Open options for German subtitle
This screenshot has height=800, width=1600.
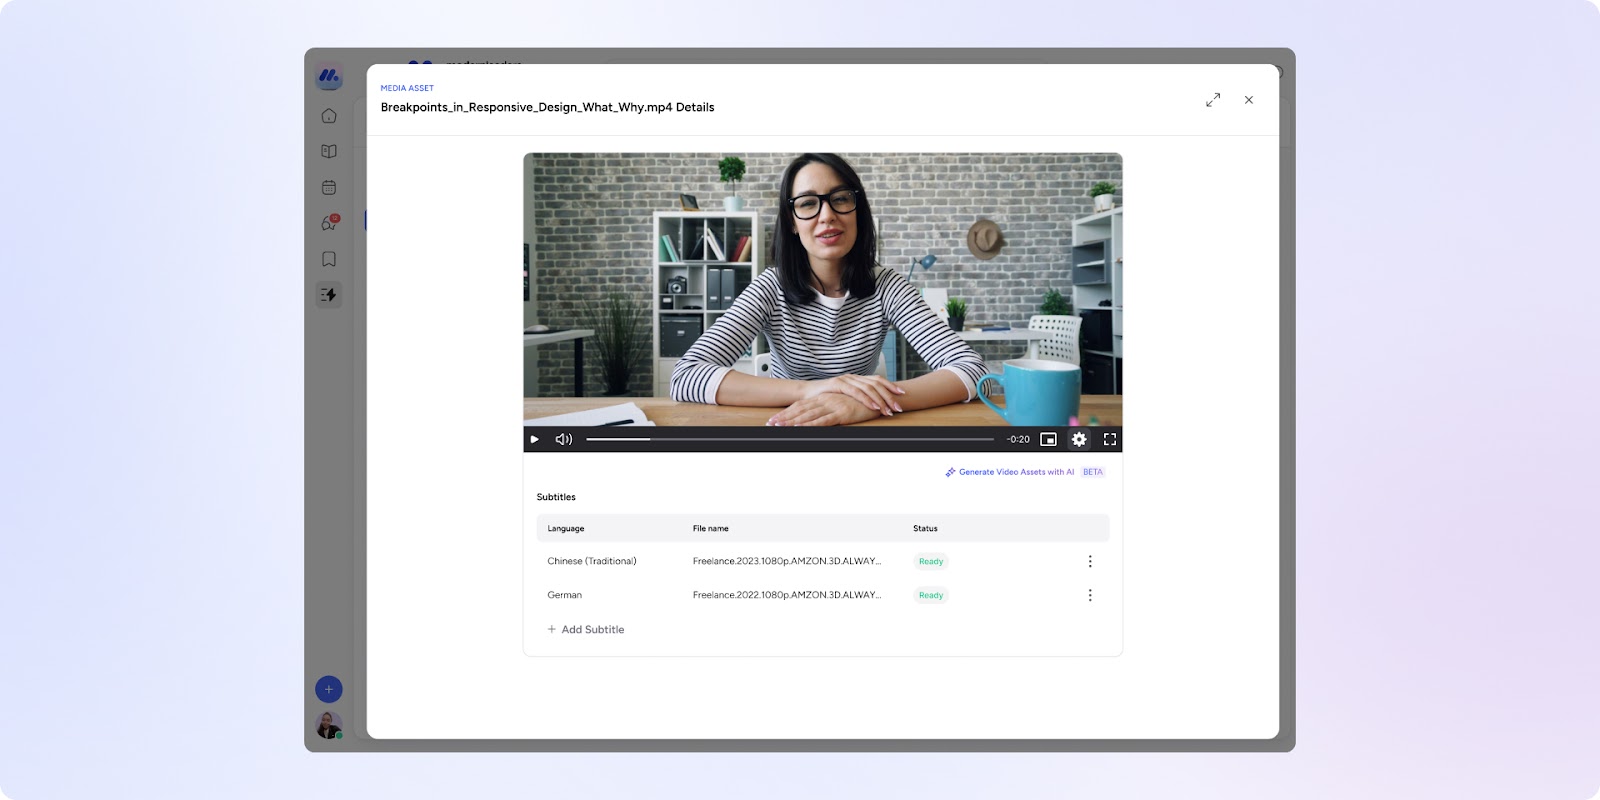tap(1090, 595)
